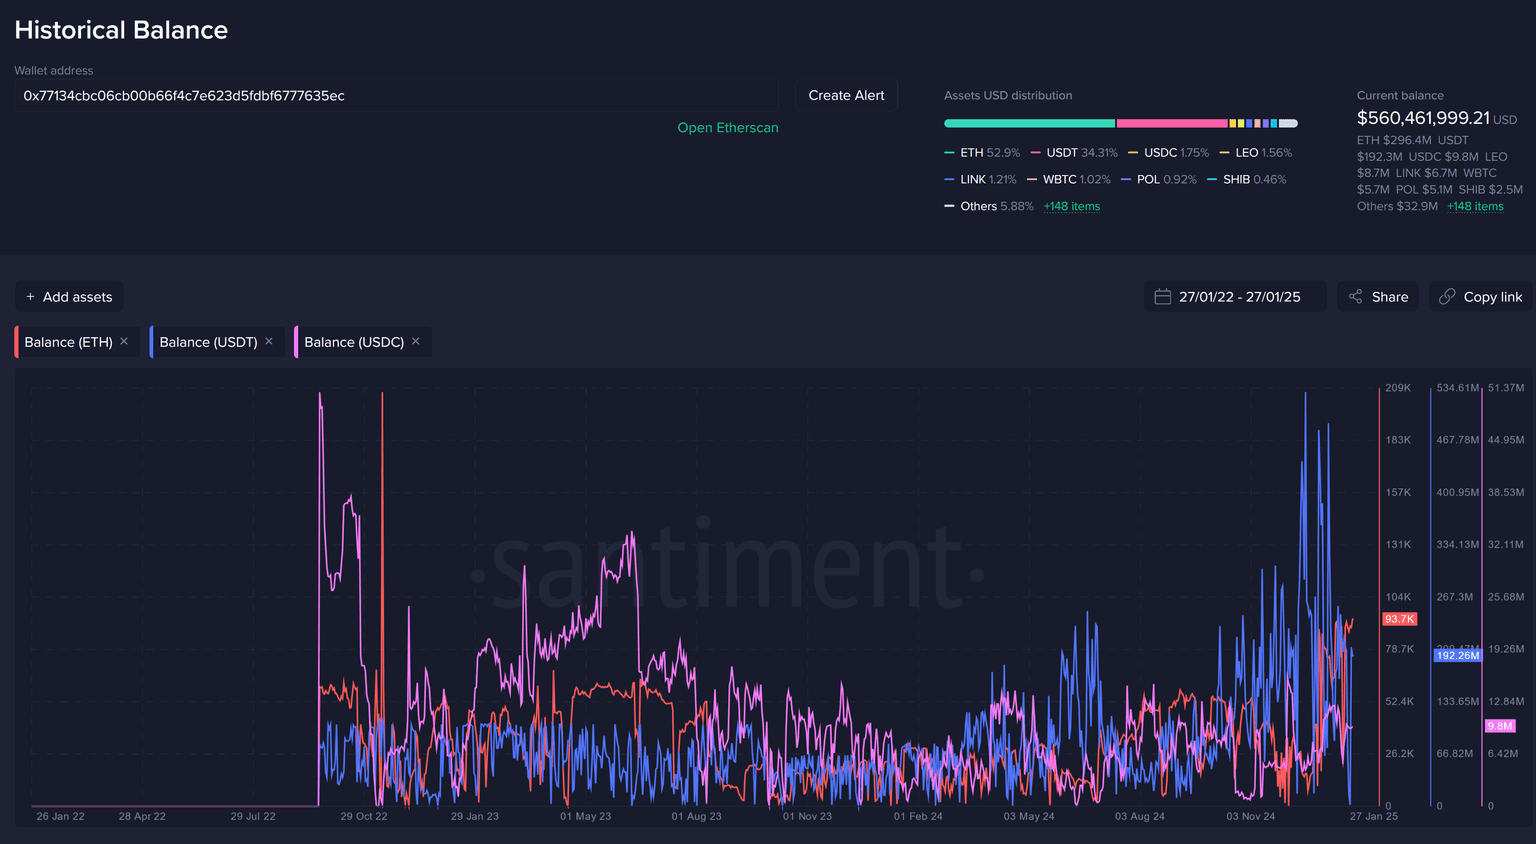Click the calendar icon by the date range
The width and height of the screenshot is (1536, 844).
tap(1162, 297)
